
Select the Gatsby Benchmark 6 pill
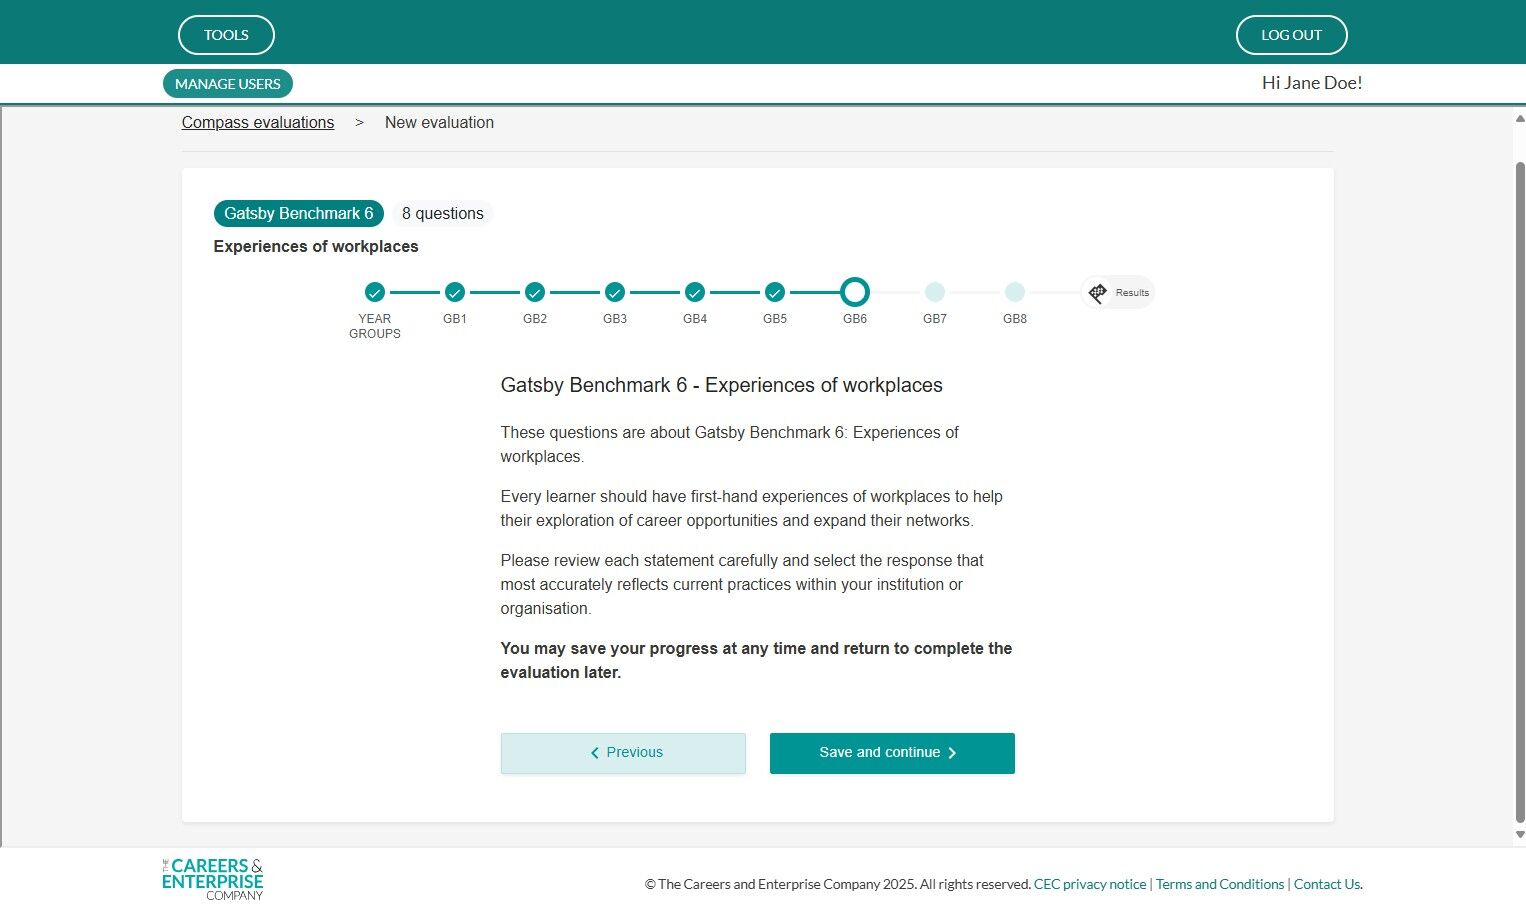point(298,213)
